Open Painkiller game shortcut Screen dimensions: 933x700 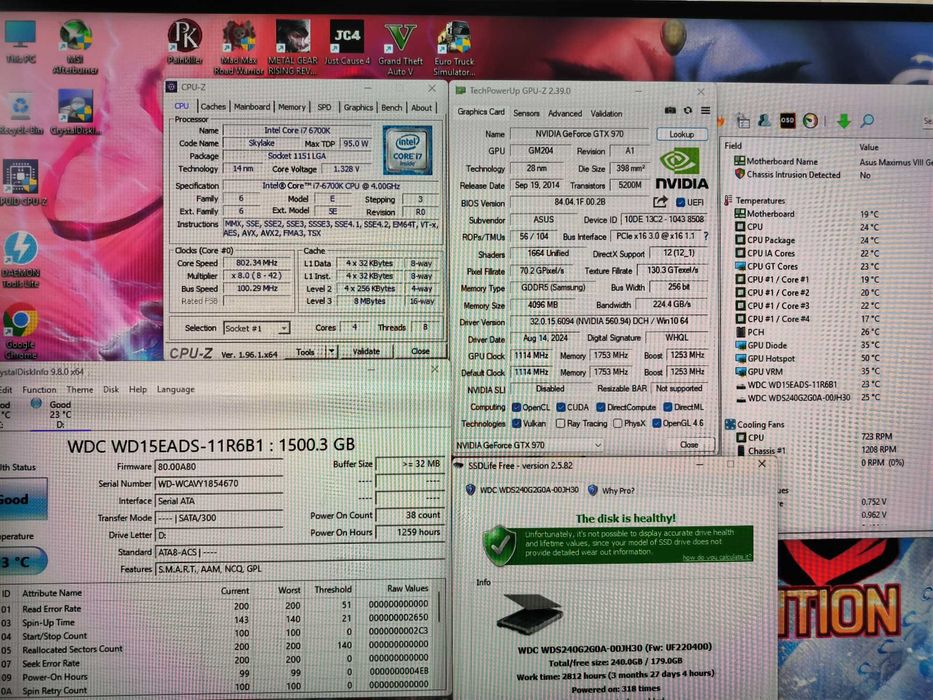click(185, 40)
